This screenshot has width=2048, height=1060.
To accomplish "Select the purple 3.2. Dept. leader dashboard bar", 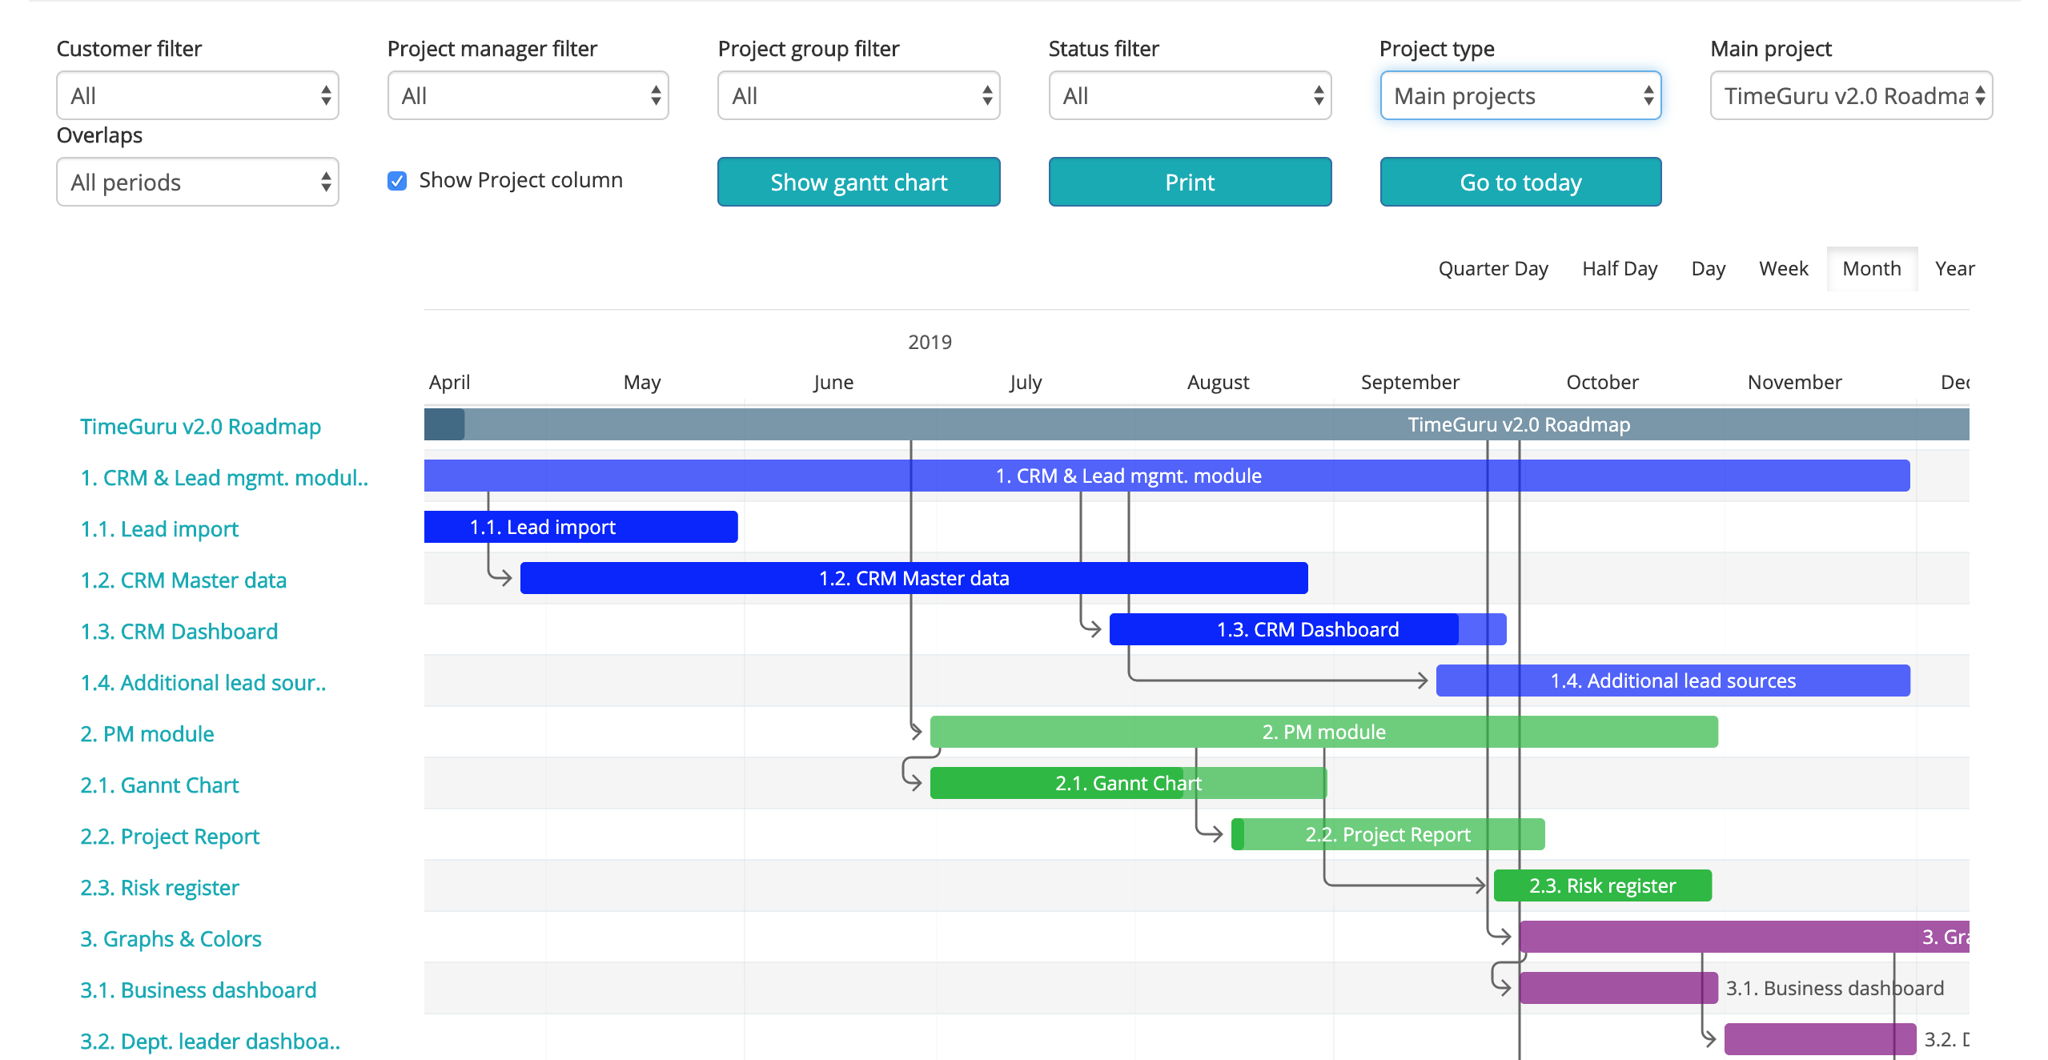I will coord(1820,1039).
